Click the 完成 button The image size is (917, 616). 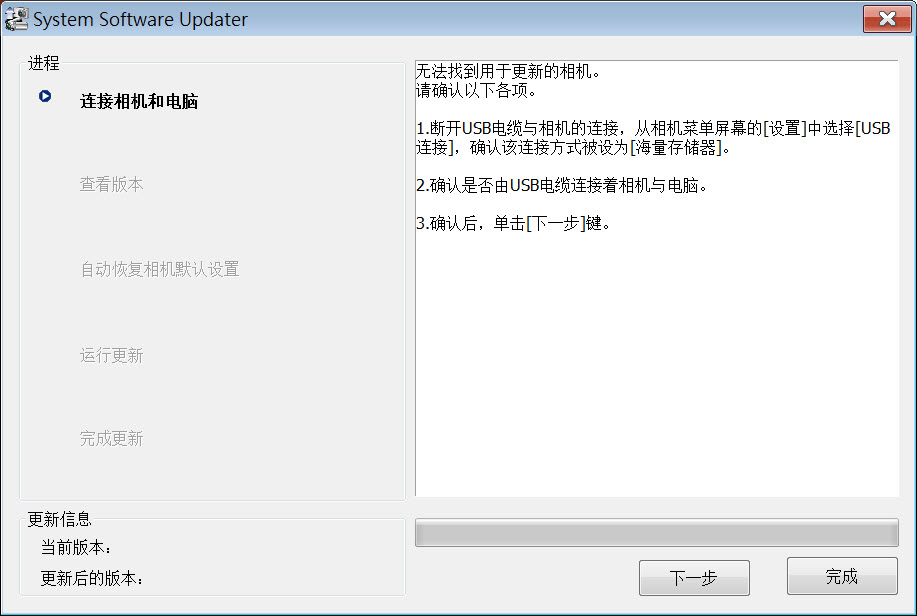click(x=842, y=576)
